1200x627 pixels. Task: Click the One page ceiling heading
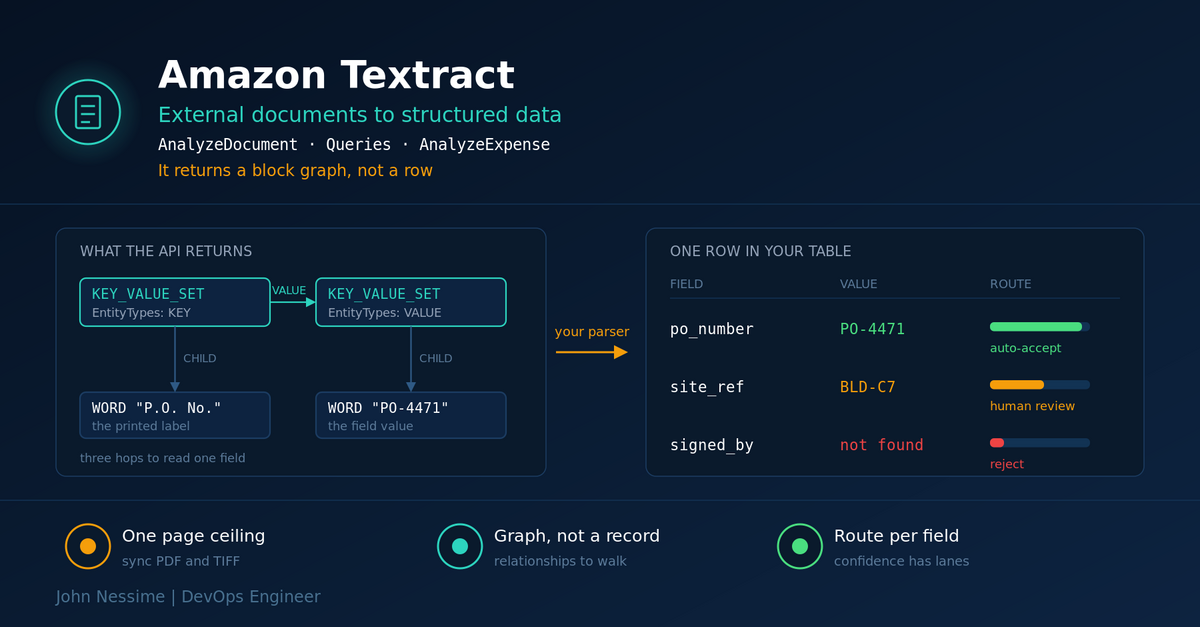pos(194,536)
